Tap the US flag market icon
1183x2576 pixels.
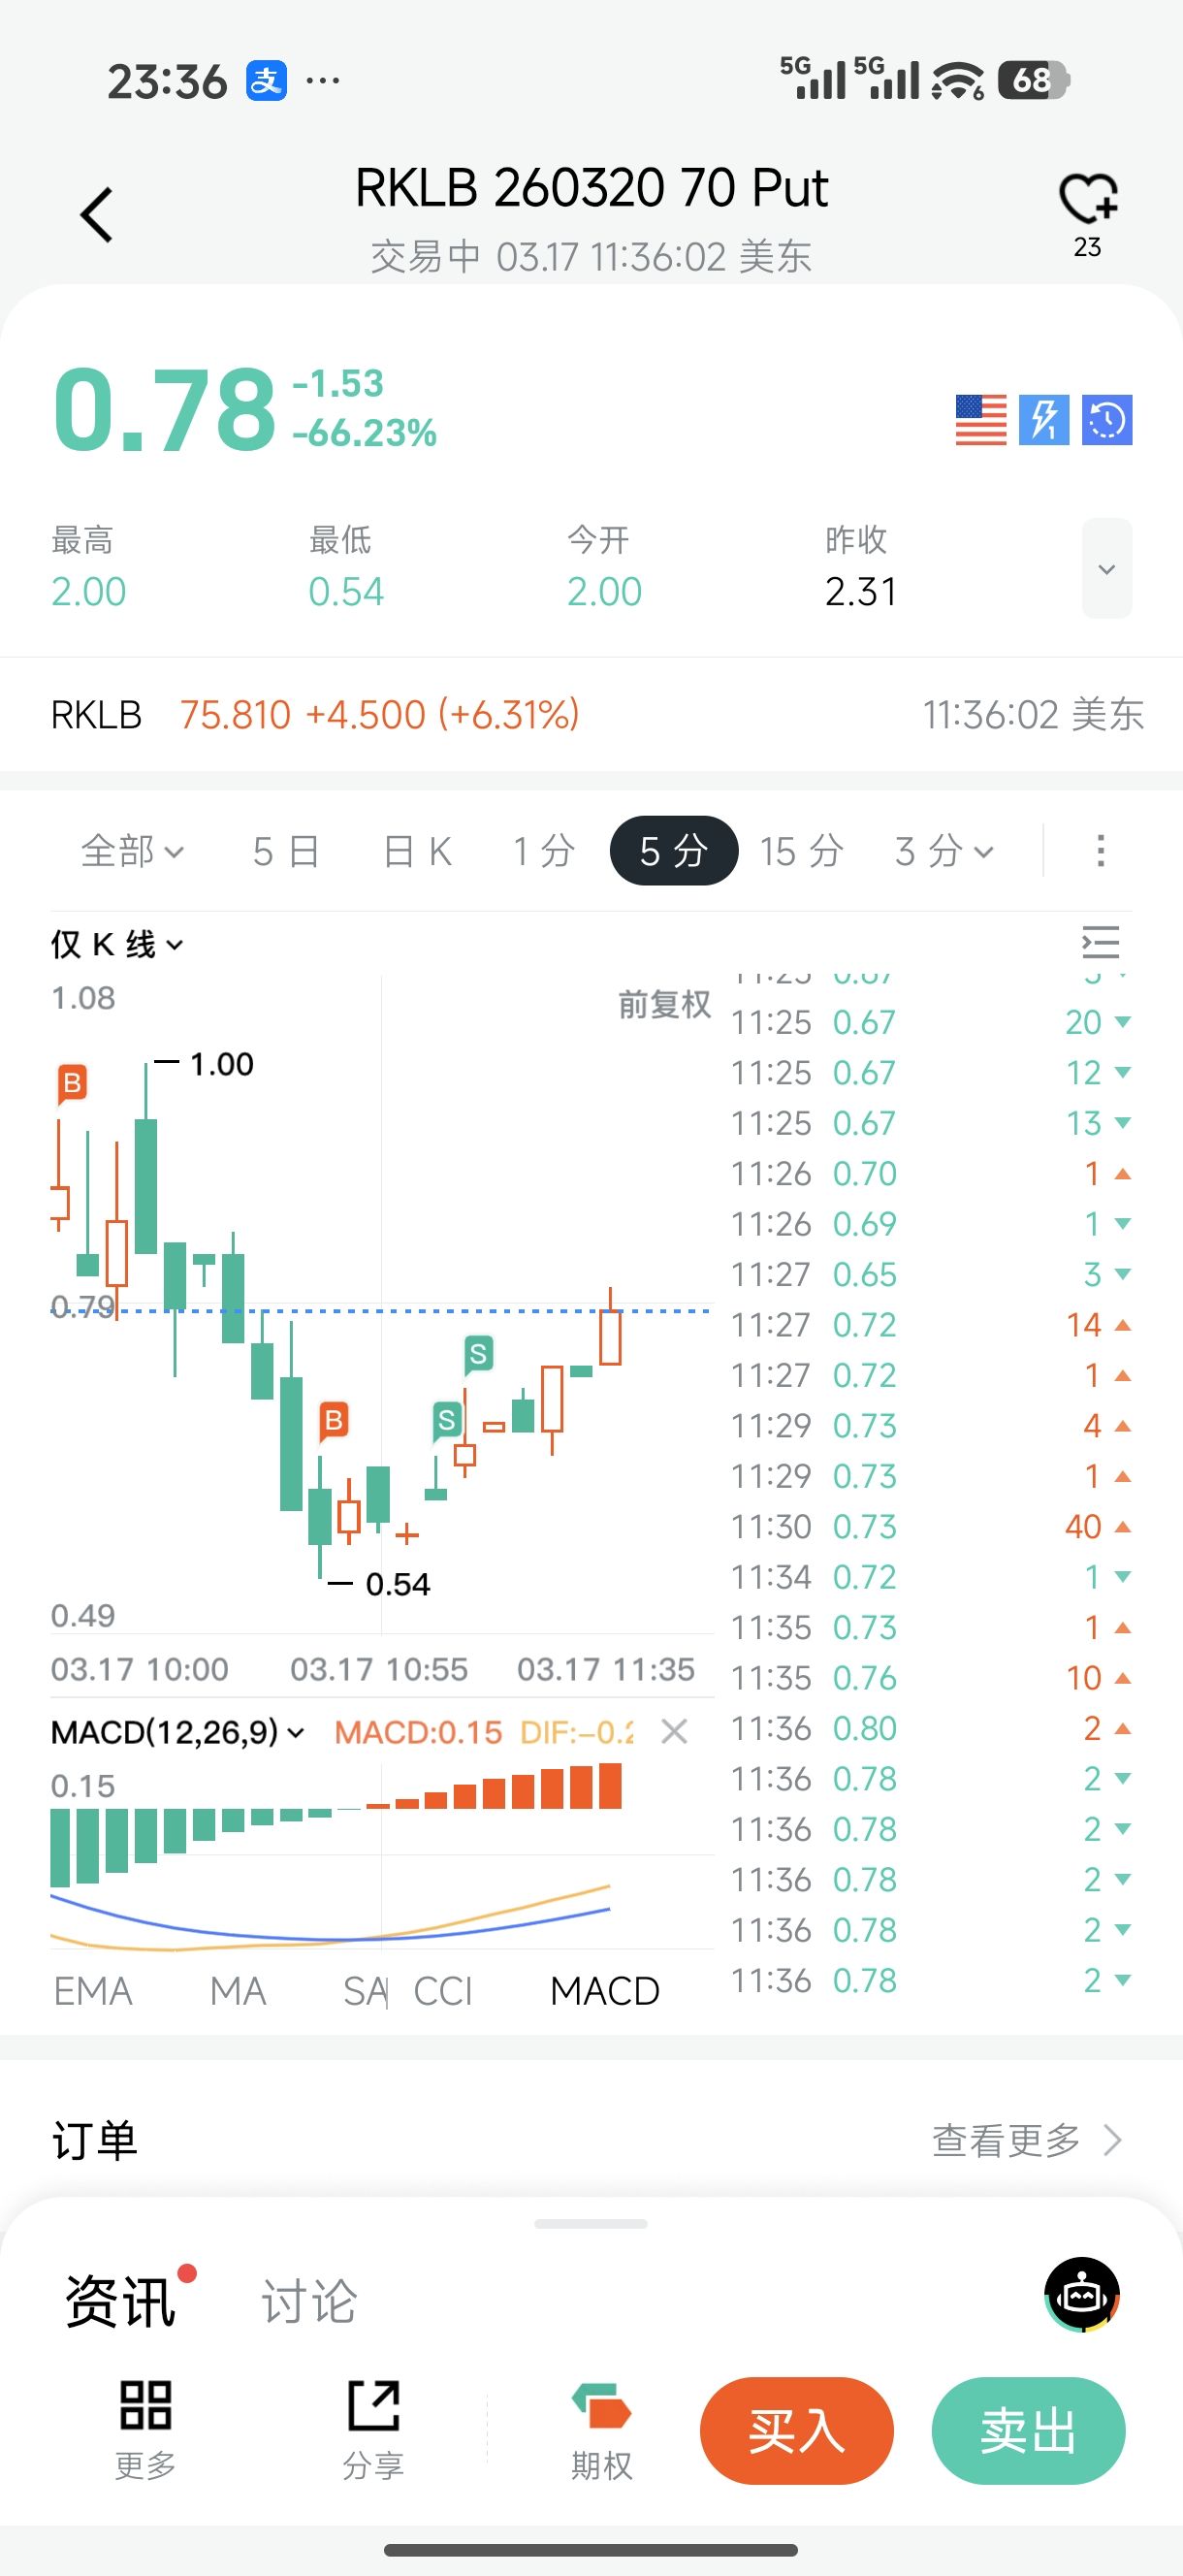click(x=980, y=419)
